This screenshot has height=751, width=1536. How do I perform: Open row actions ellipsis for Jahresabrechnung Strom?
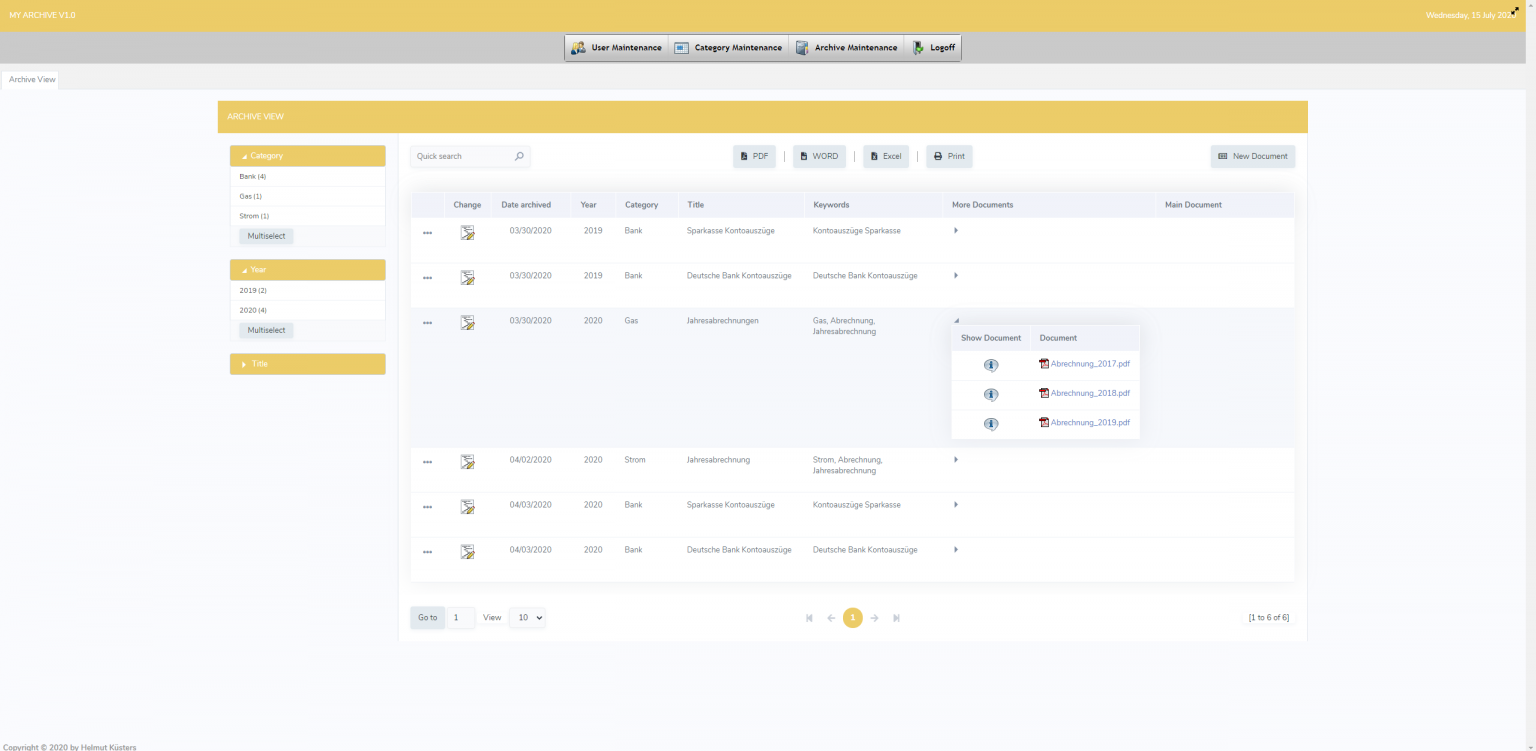[x=428, y=461]
